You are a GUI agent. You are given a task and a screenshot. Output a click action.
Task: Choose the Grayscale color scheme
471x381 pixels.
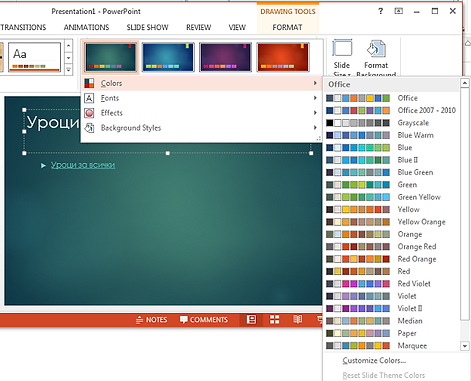coord(392,123)
